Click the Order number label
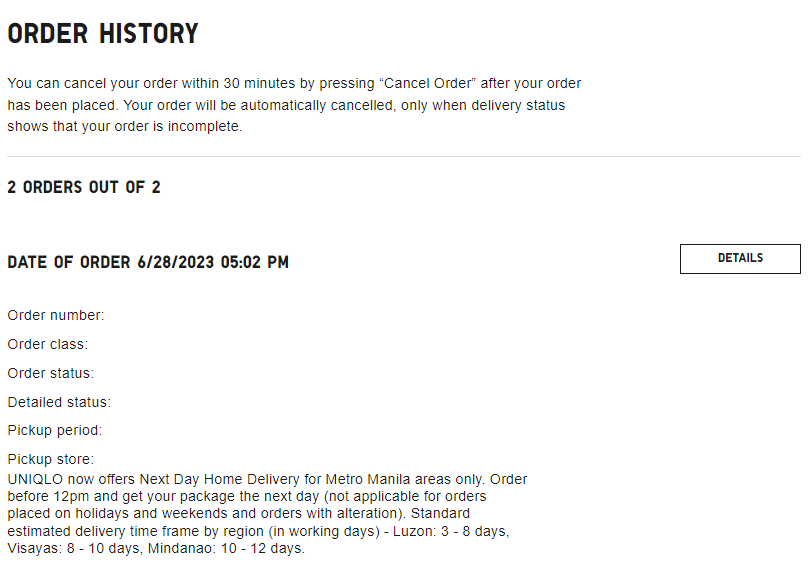Screen dimensions: 812x564 pyautogui.click(x=56, y=315)
